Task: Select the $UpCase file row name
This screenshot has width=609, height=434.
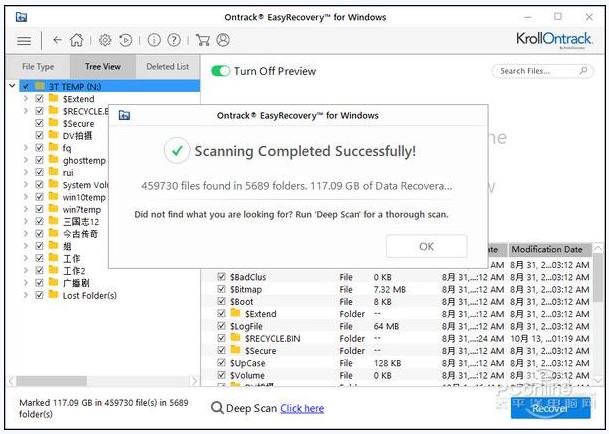Action: tap(247, 363)
